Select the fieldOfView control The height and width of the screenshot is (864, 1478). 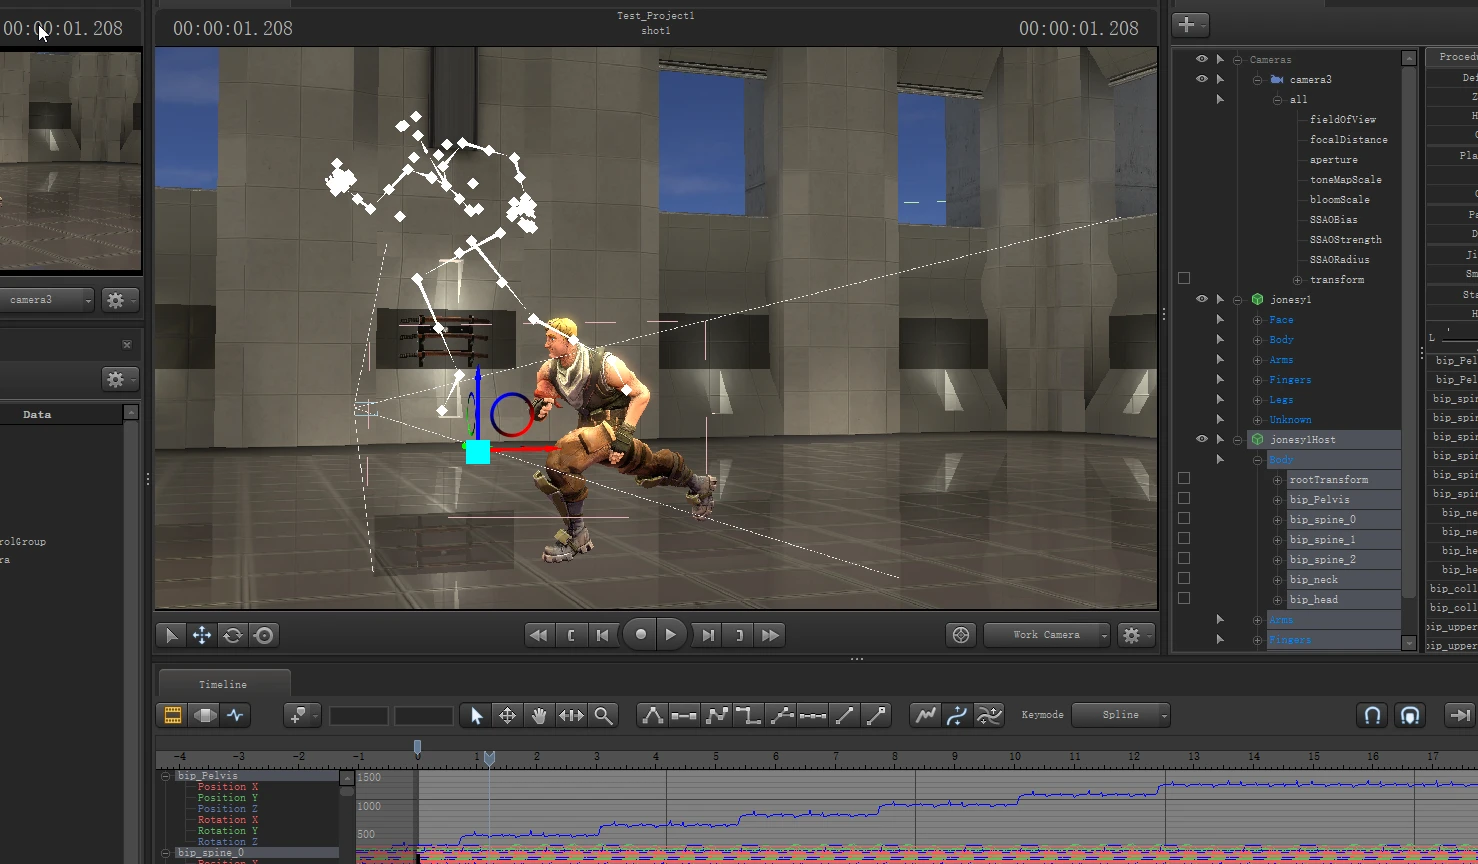pyautogui.click(x=1342, y=119)
